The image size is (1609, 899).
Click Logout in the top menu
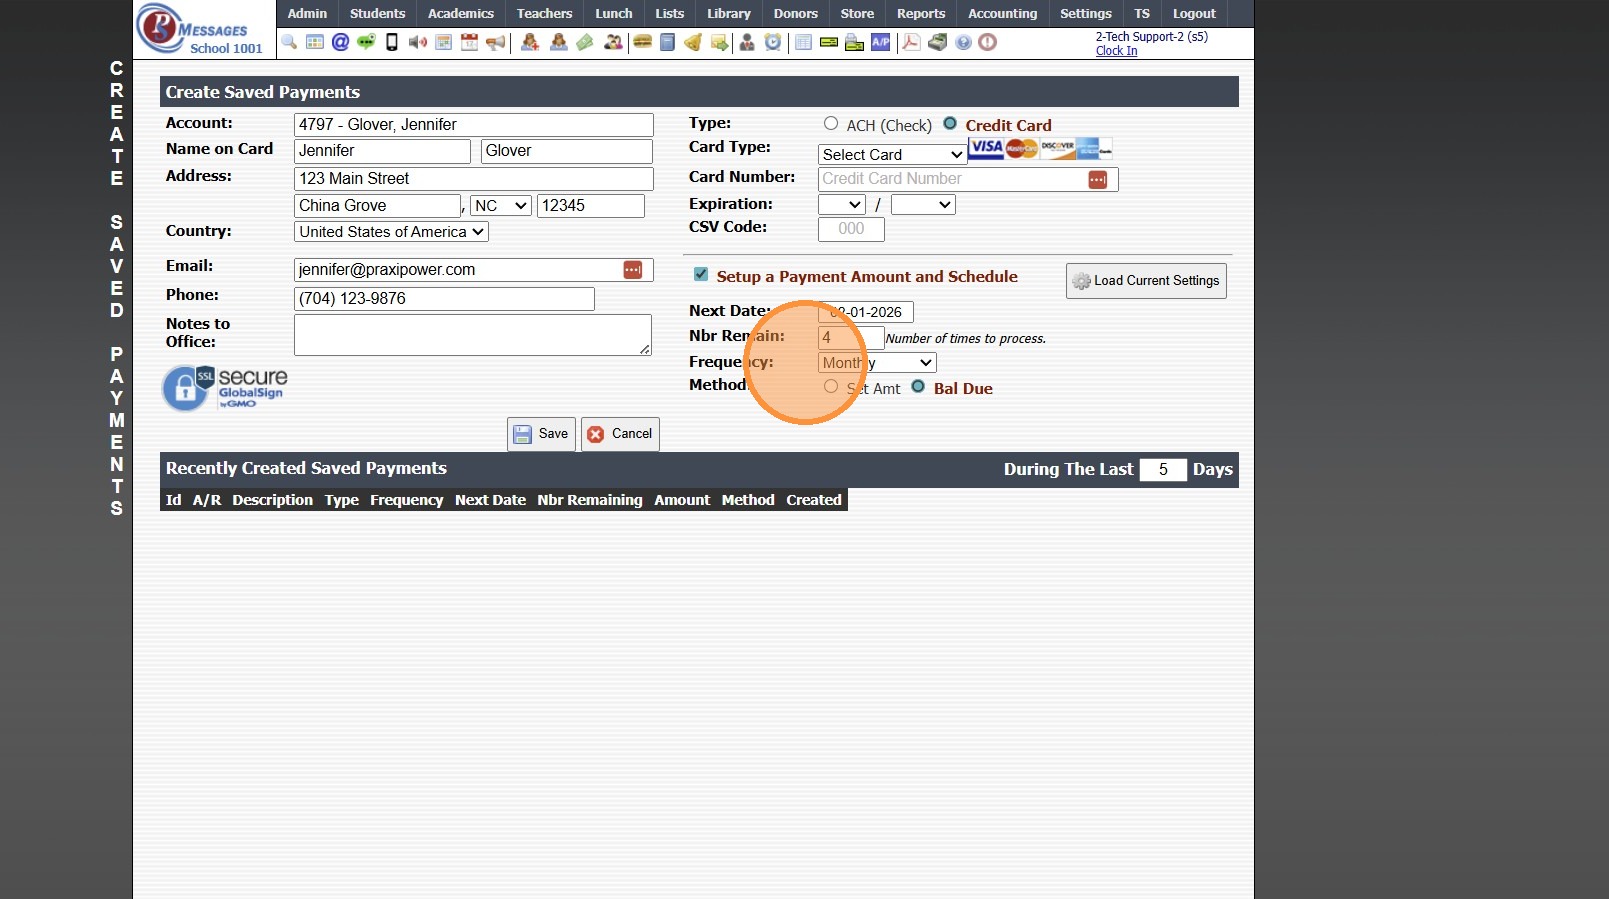(1194, 13)
